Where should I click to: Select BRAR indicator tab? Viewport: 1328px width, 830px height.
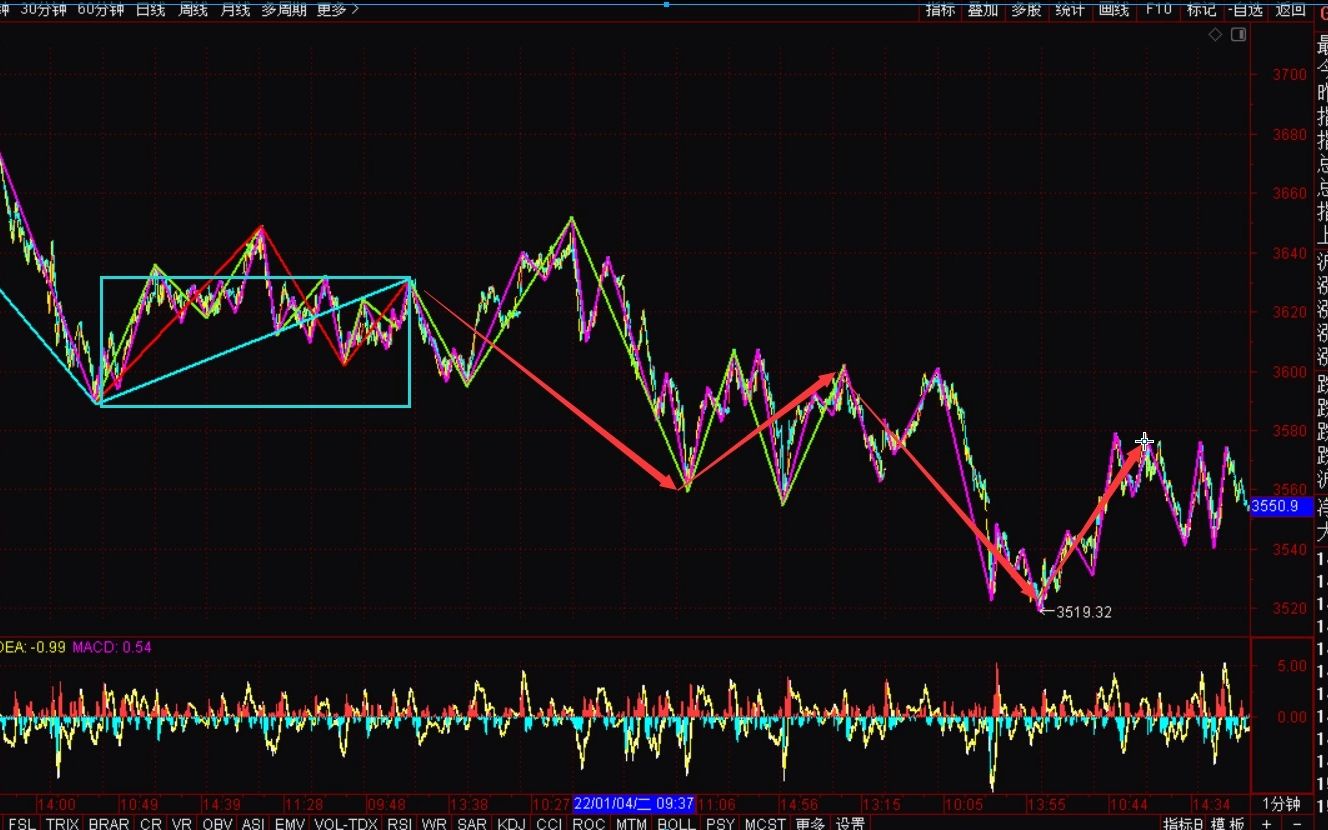(x=108, y=823)
